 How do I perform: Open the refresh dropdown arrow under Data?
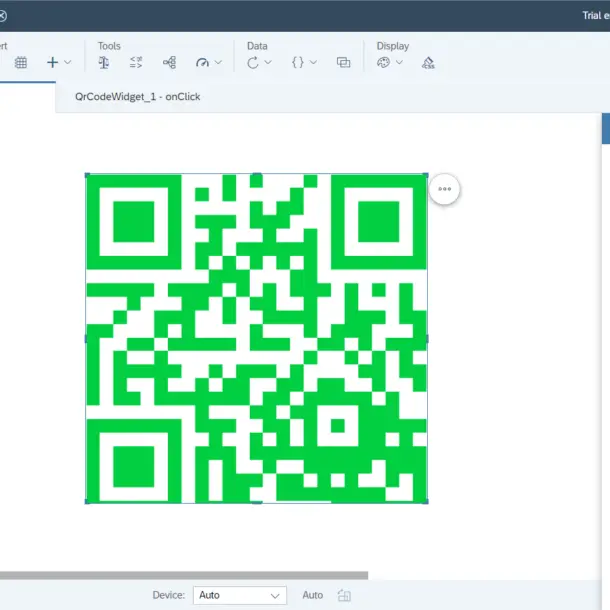tap(268, 62)
